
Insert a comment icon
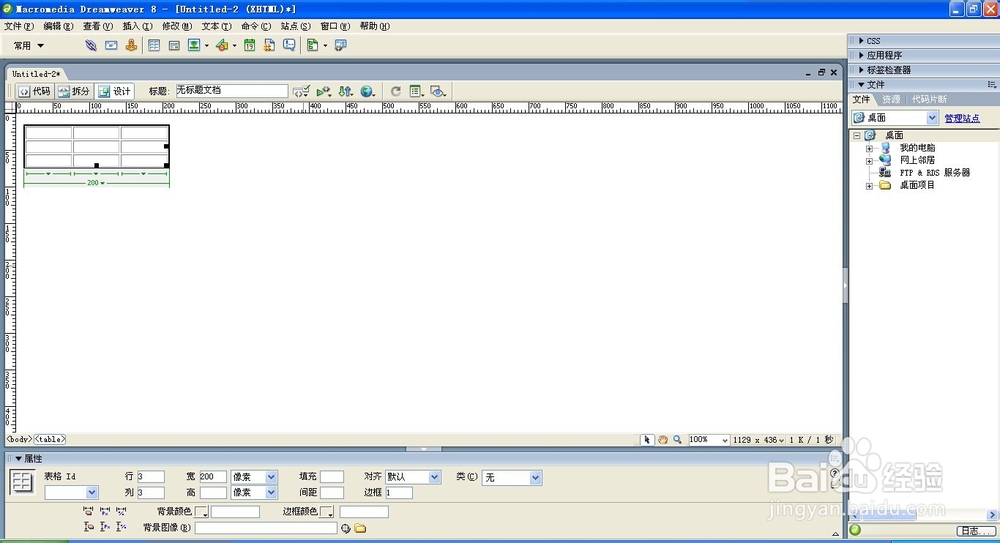click(x=289, y=45)
